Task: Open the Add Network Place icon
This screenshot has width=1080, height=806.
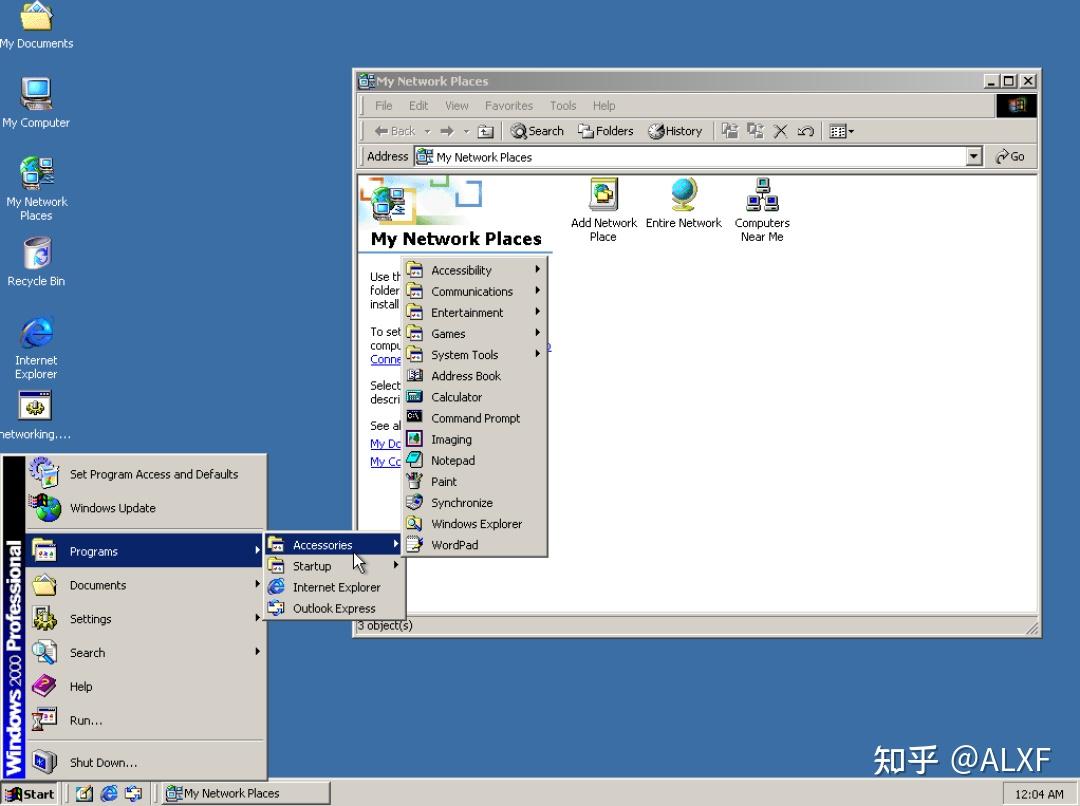Action: pos(602,207)
